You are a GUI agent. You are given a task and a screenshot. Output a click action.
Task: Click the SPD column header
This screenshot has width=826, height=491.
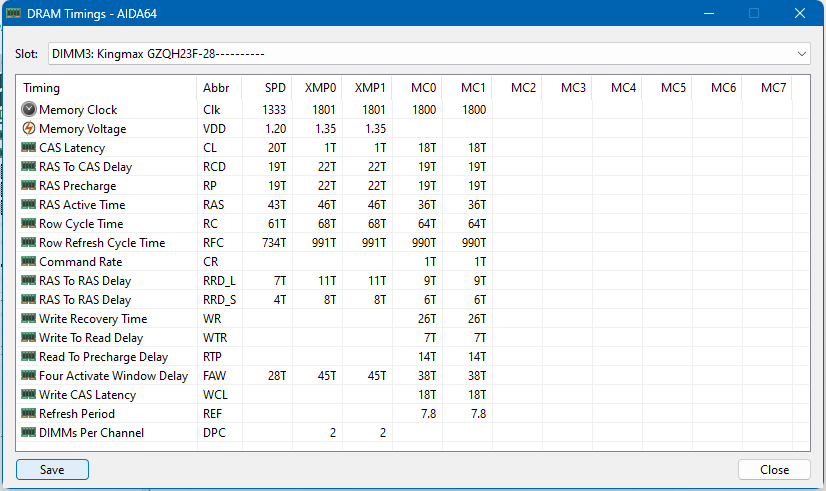coord(267,88)
